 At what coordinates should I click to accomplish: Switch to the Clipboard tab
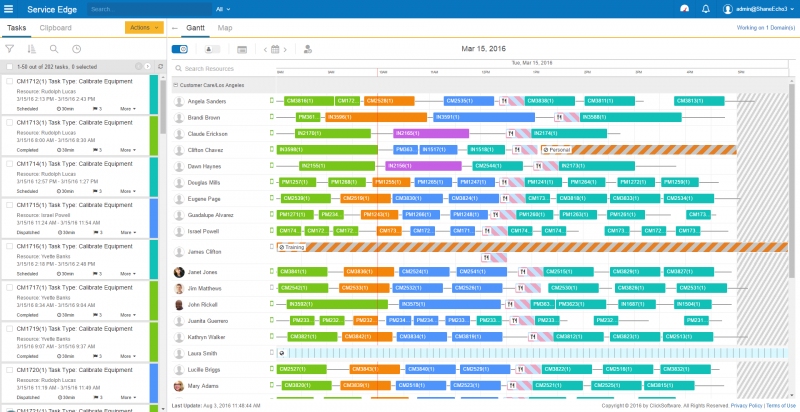pos(56,28)
